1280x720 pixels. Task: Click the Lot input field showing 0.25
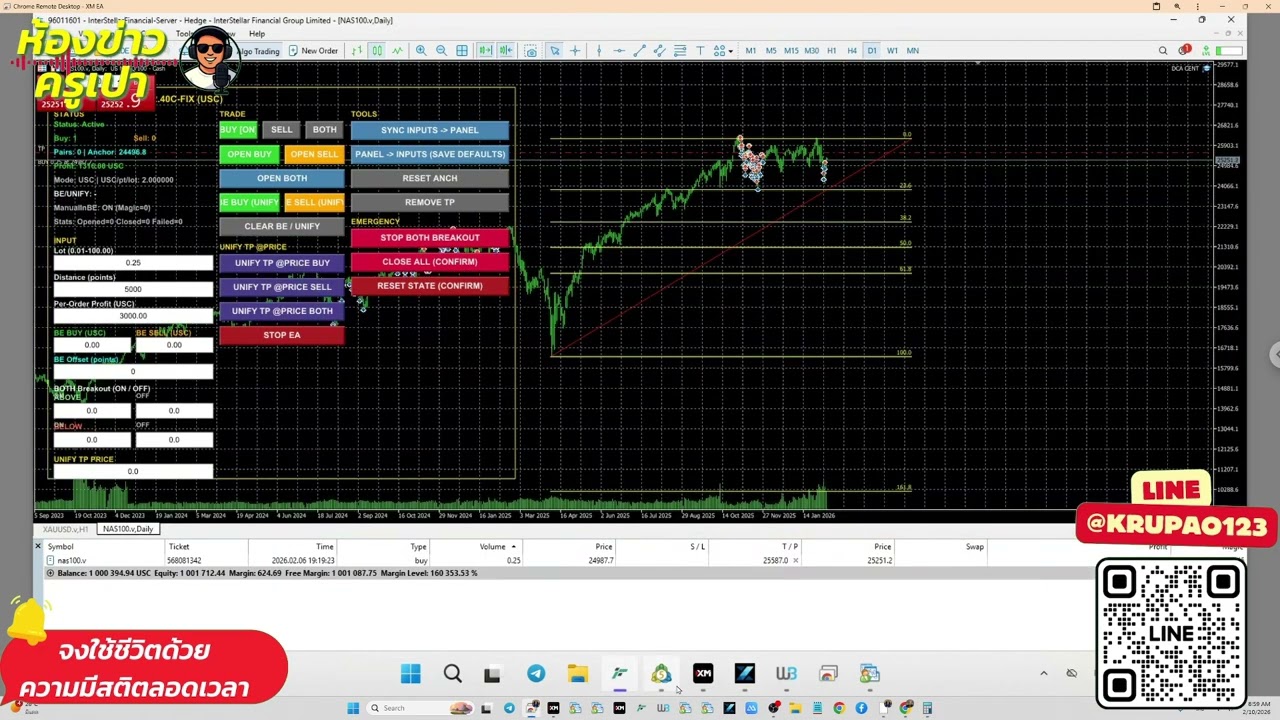(x=133, y=263)
